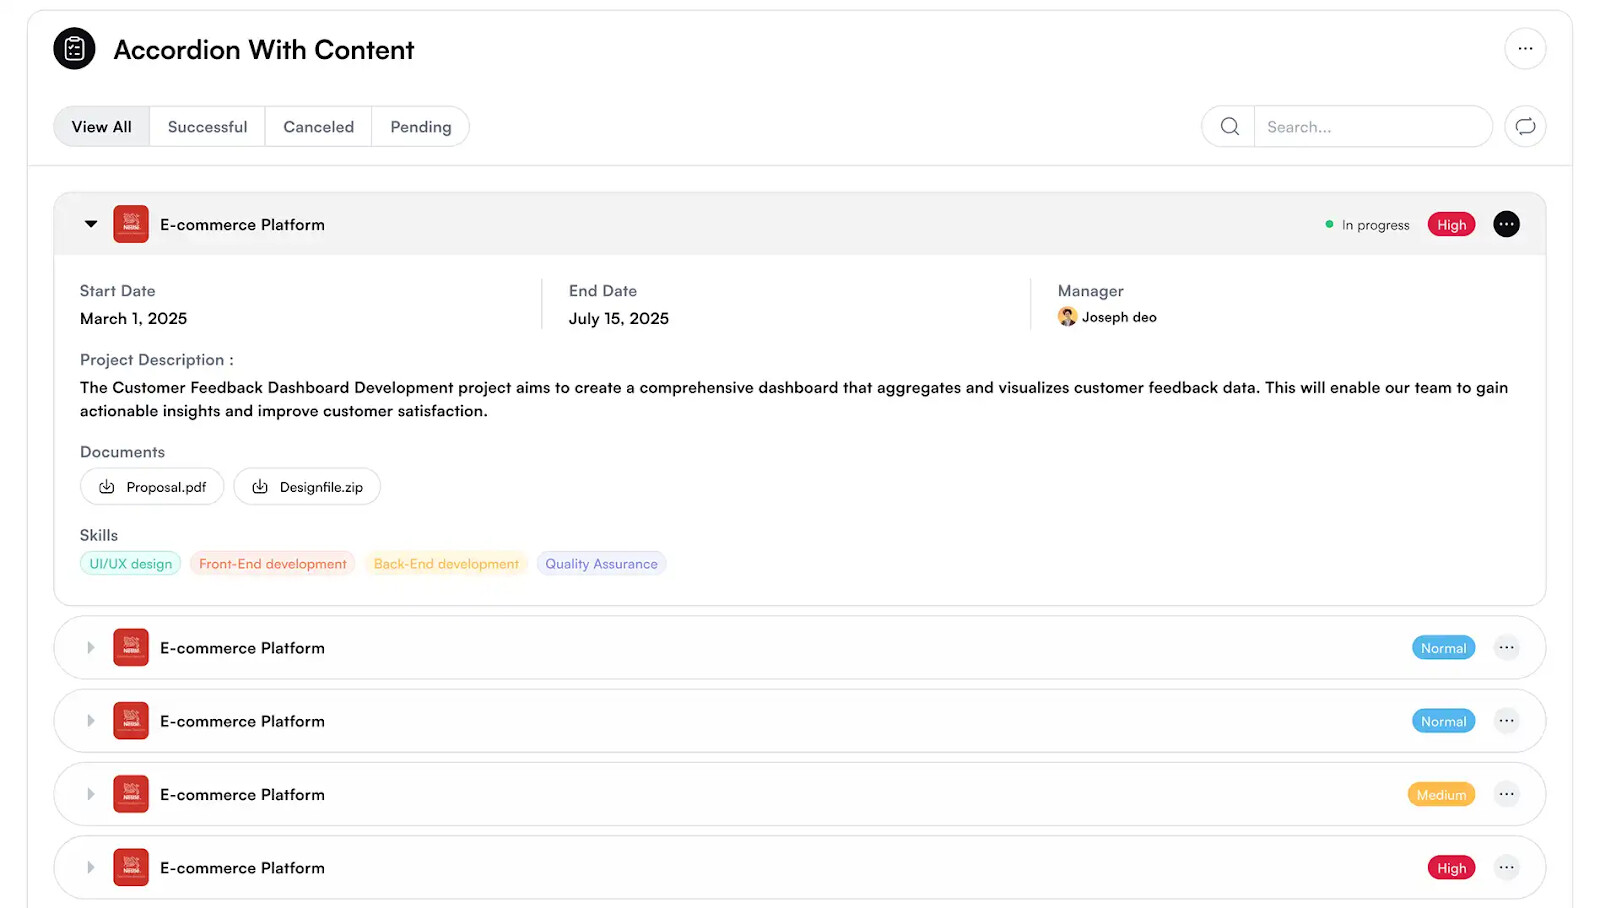Click Joseph deo's manager avatar
The height and width of the screenshot is (908, 1600).
coord(1067,317)
